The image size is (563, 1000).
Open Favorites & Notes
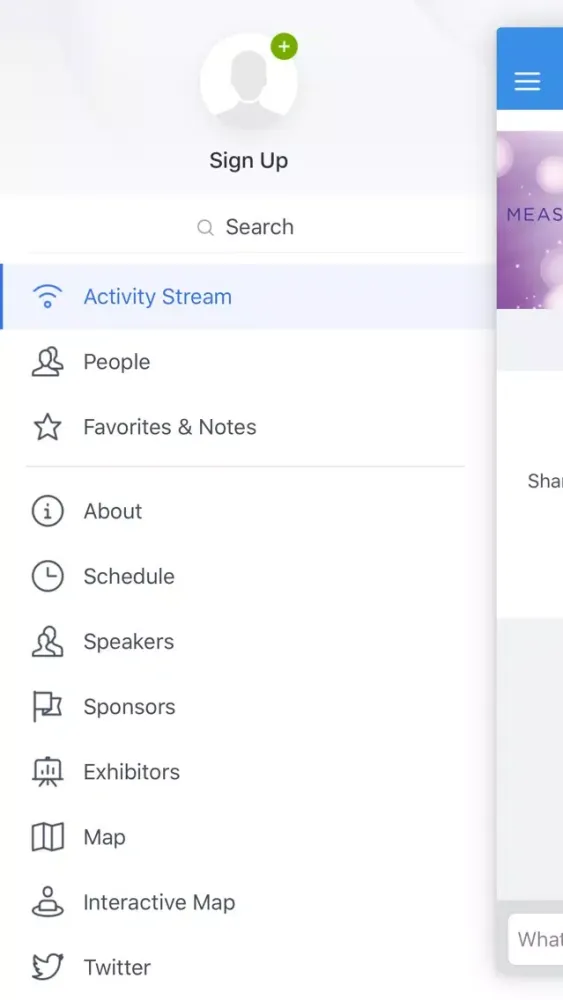point(248,427)
